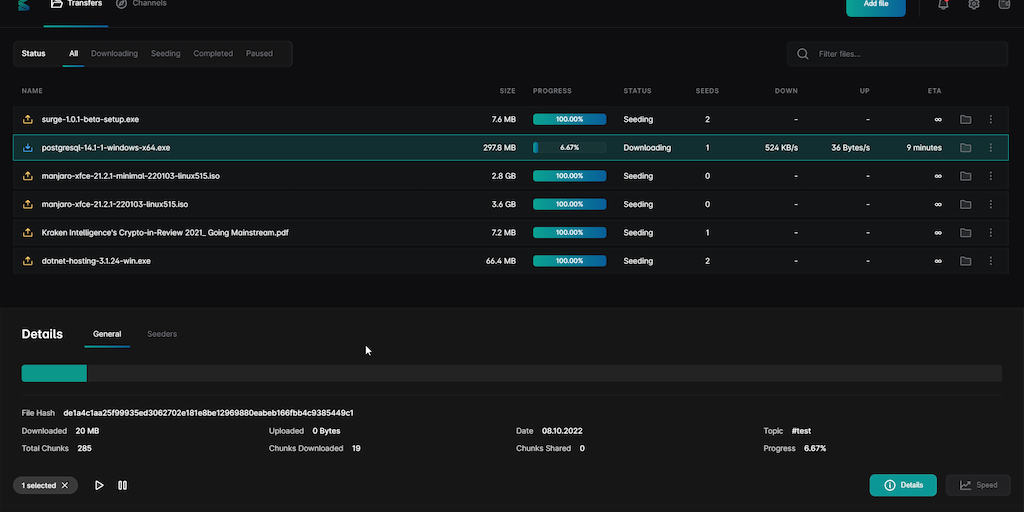
Task: Open folder for surge-1.0.1-beta-setup.exe
Action: pyautogui.click(x=965, y=120)
